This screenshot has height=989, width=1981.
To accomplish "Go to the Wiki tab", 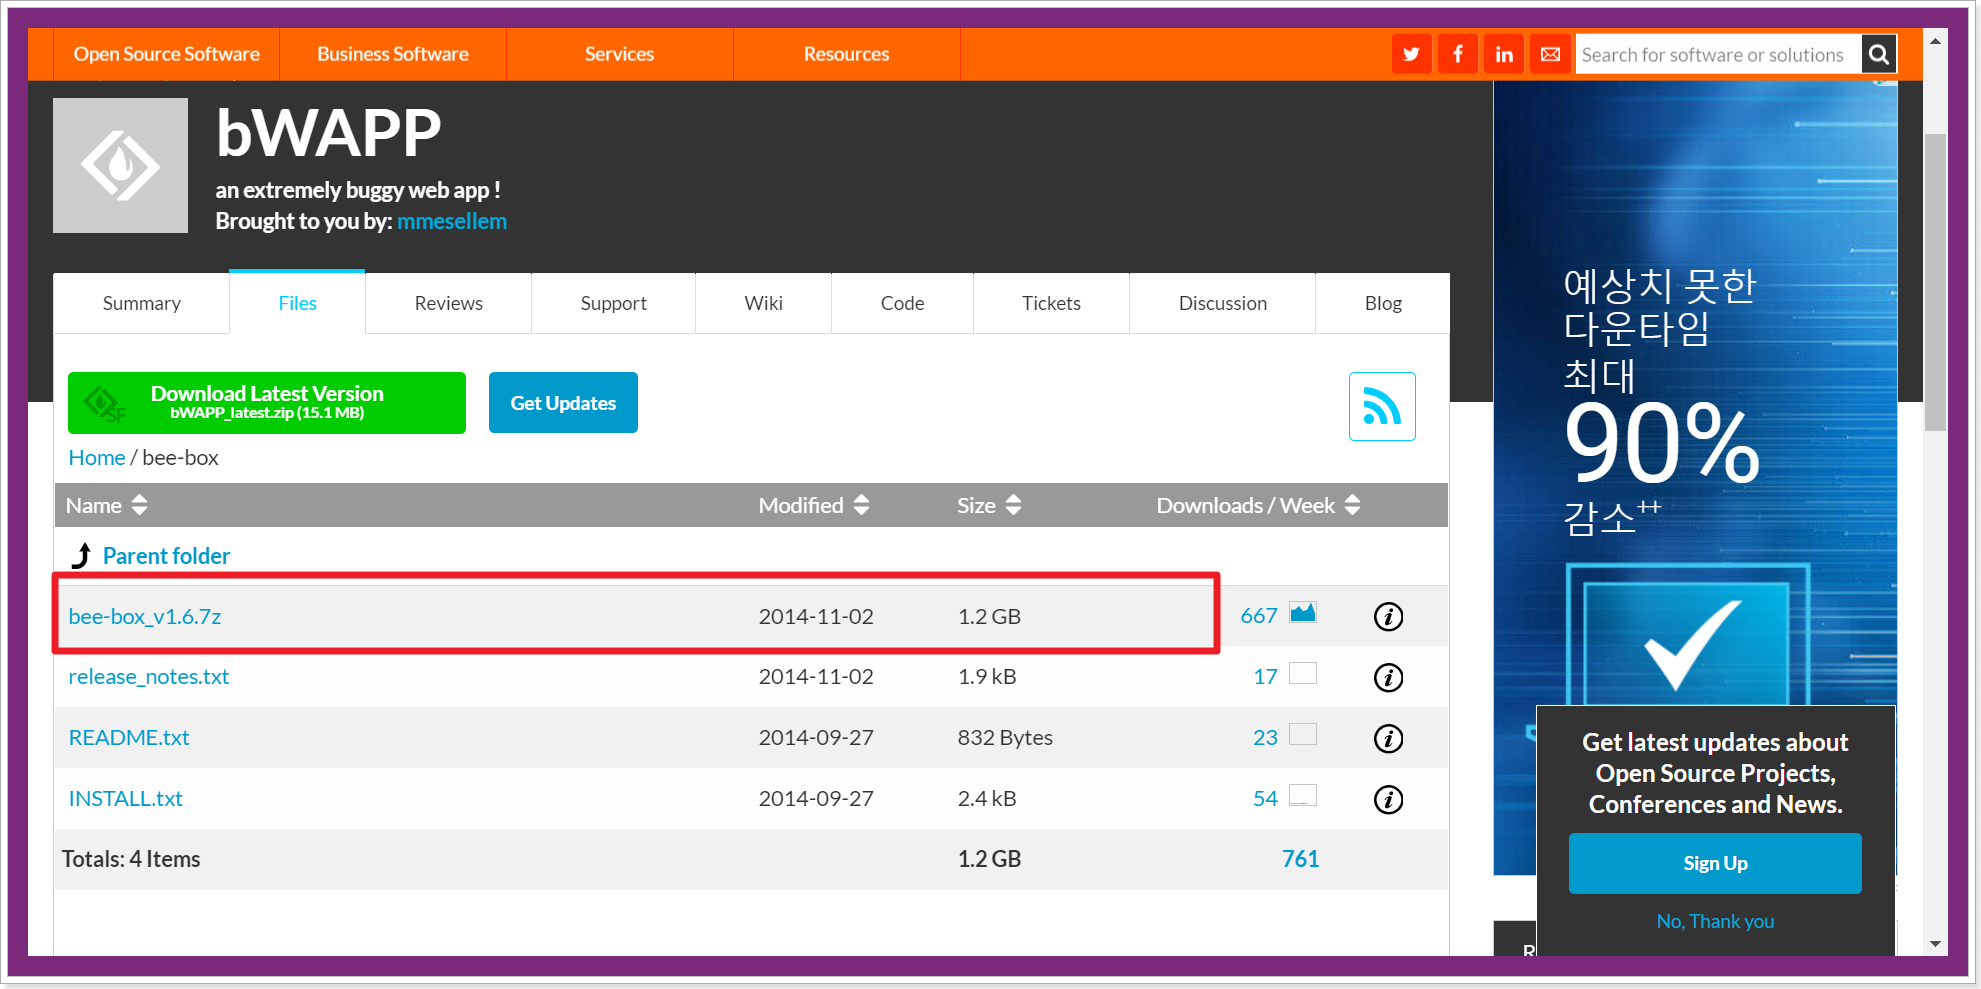I will click(x=763, y=303).
